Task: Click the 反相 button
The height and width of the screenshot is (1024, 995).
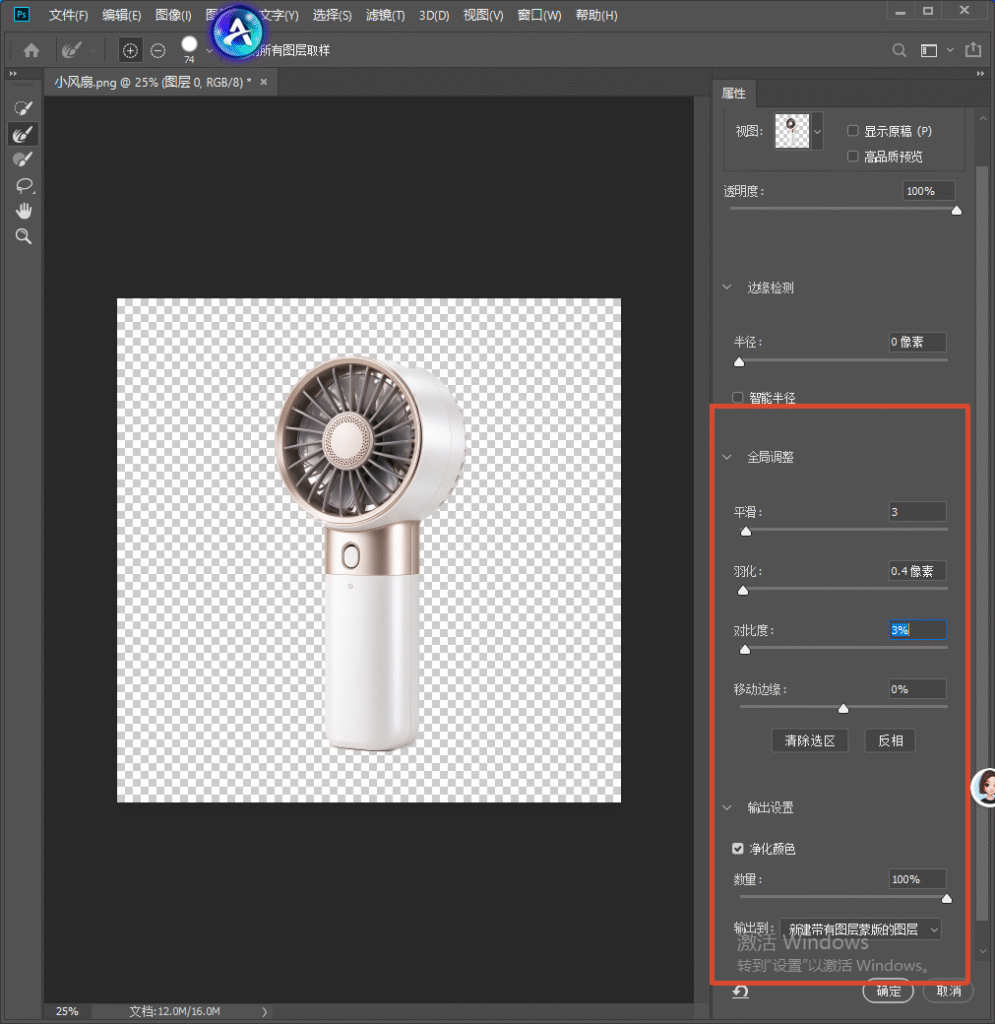Action: (x=890, y=741)
